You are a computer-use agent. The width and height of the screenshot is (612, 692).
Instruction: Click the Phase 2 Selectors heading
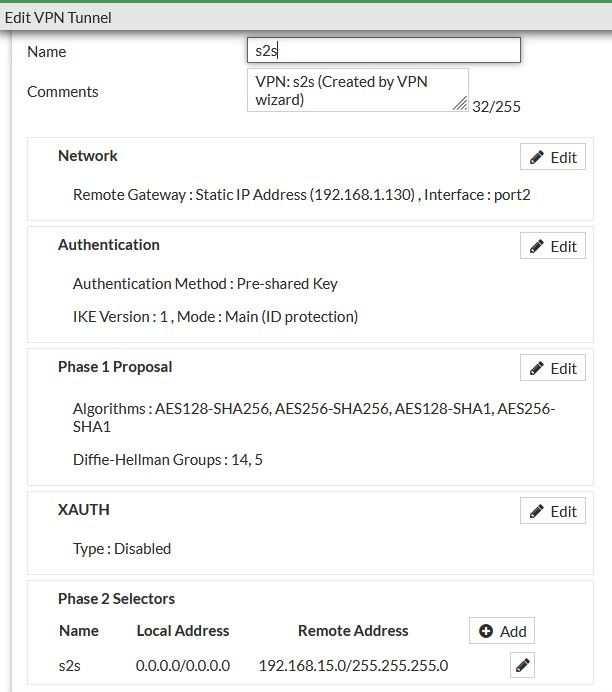click(116, 599)
